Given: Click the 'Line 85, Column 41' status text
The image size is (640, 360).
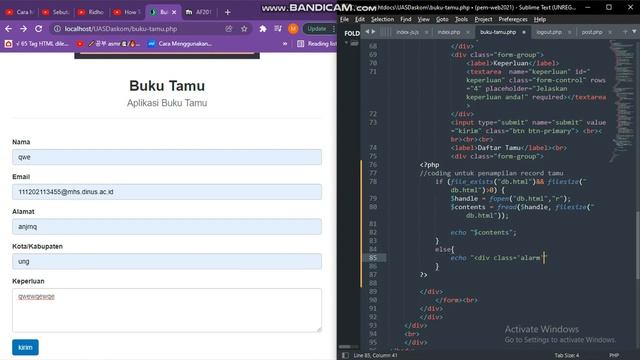Looking at the screenshot, I should click(x=376, y=356).
